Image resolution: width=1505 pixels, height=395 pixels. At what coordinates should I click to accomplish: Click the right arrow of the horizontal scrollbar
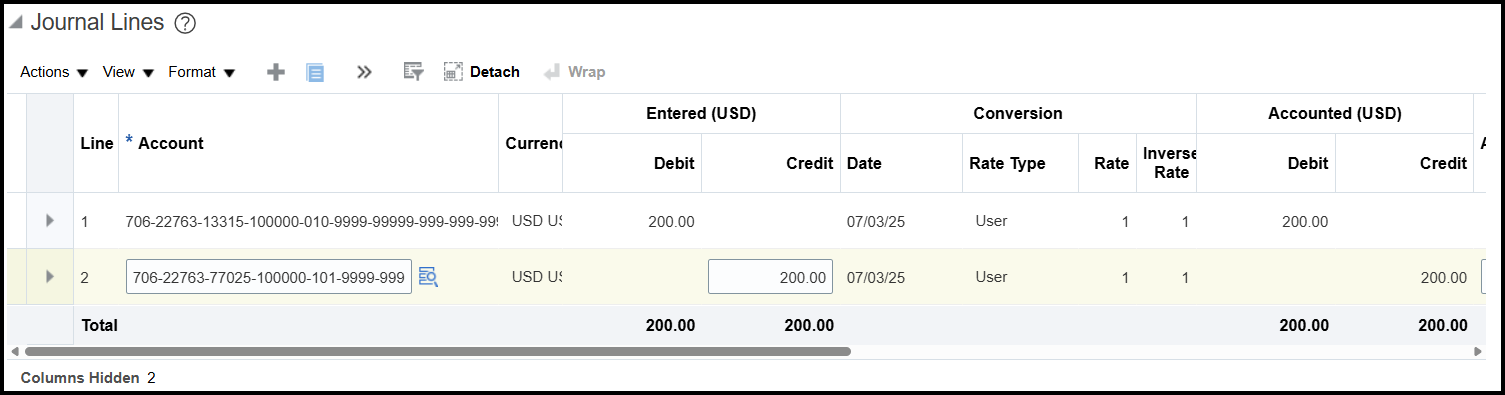pyautogui.click(x=1478, y=352)
